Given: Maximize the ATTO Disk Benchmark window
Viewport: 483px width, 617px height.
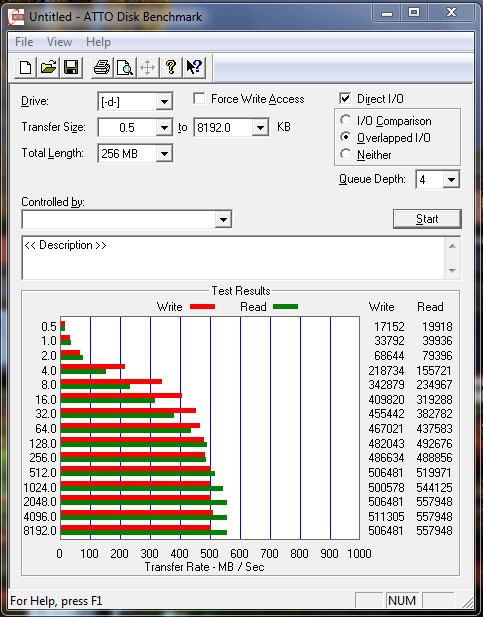Looking at the screenshot, I should coord(414,13).
